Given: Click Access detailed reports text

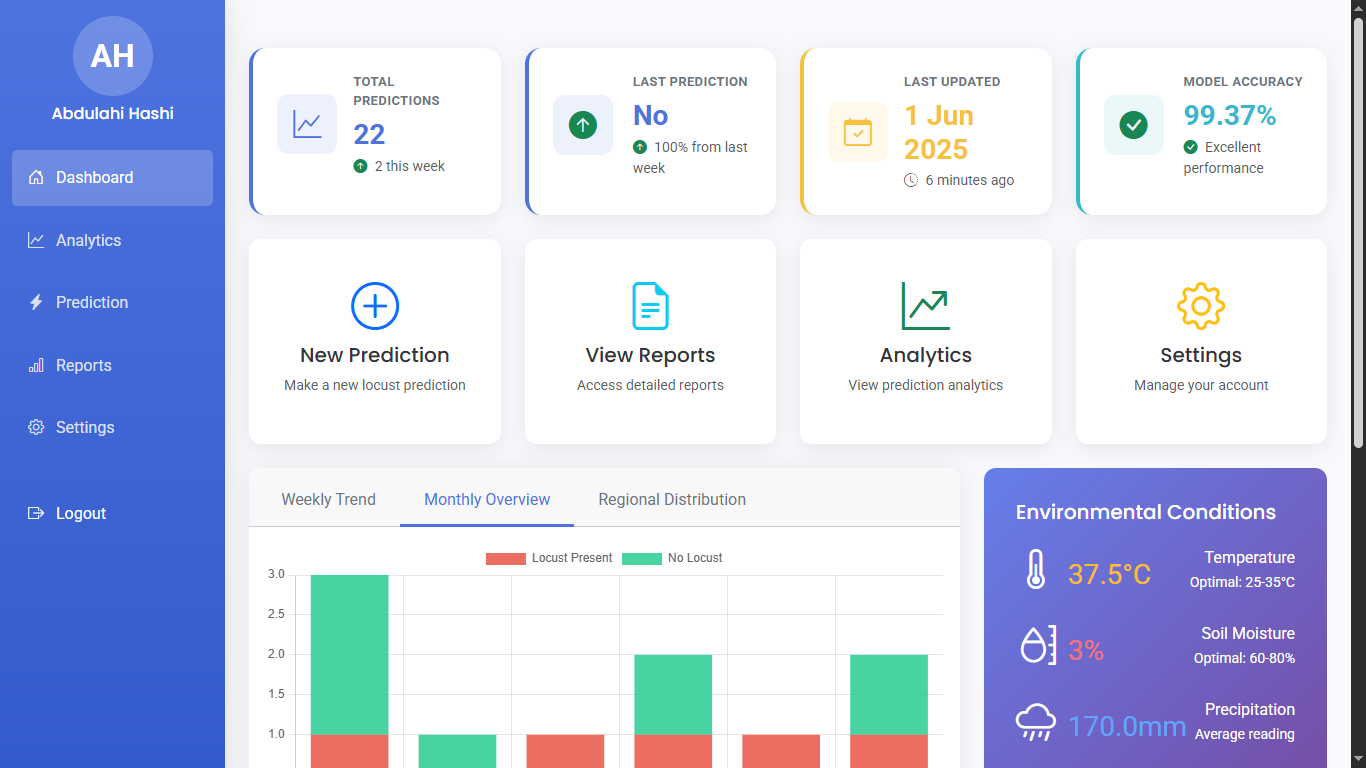Looking at the screenshot, I should coord(650,385).
